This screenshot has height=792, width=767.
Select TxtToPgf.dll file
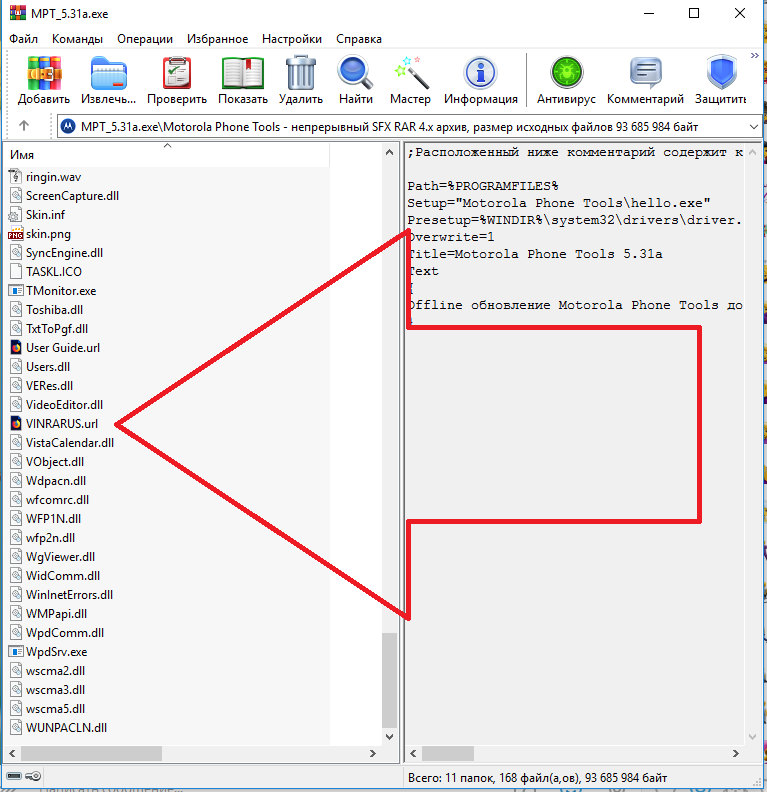coord(57,329)
